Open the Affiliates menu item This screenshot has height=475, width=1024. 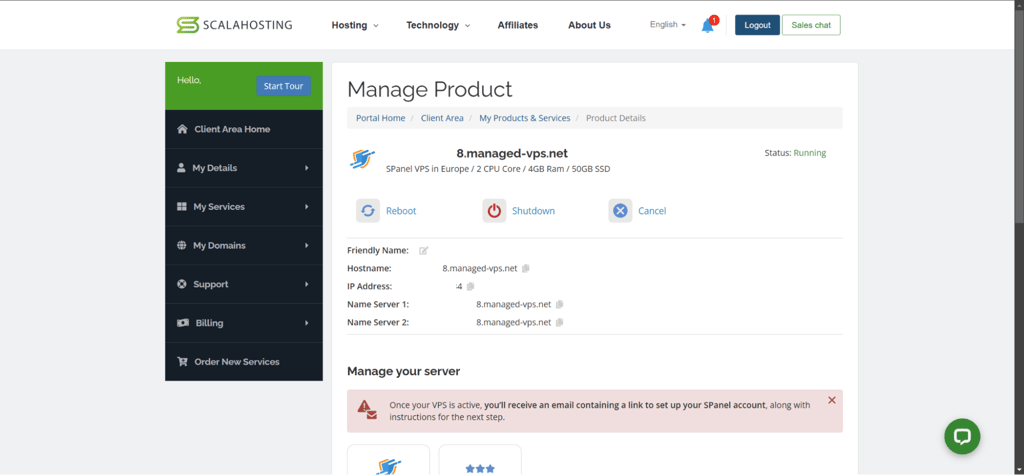(x=518, y=25)
